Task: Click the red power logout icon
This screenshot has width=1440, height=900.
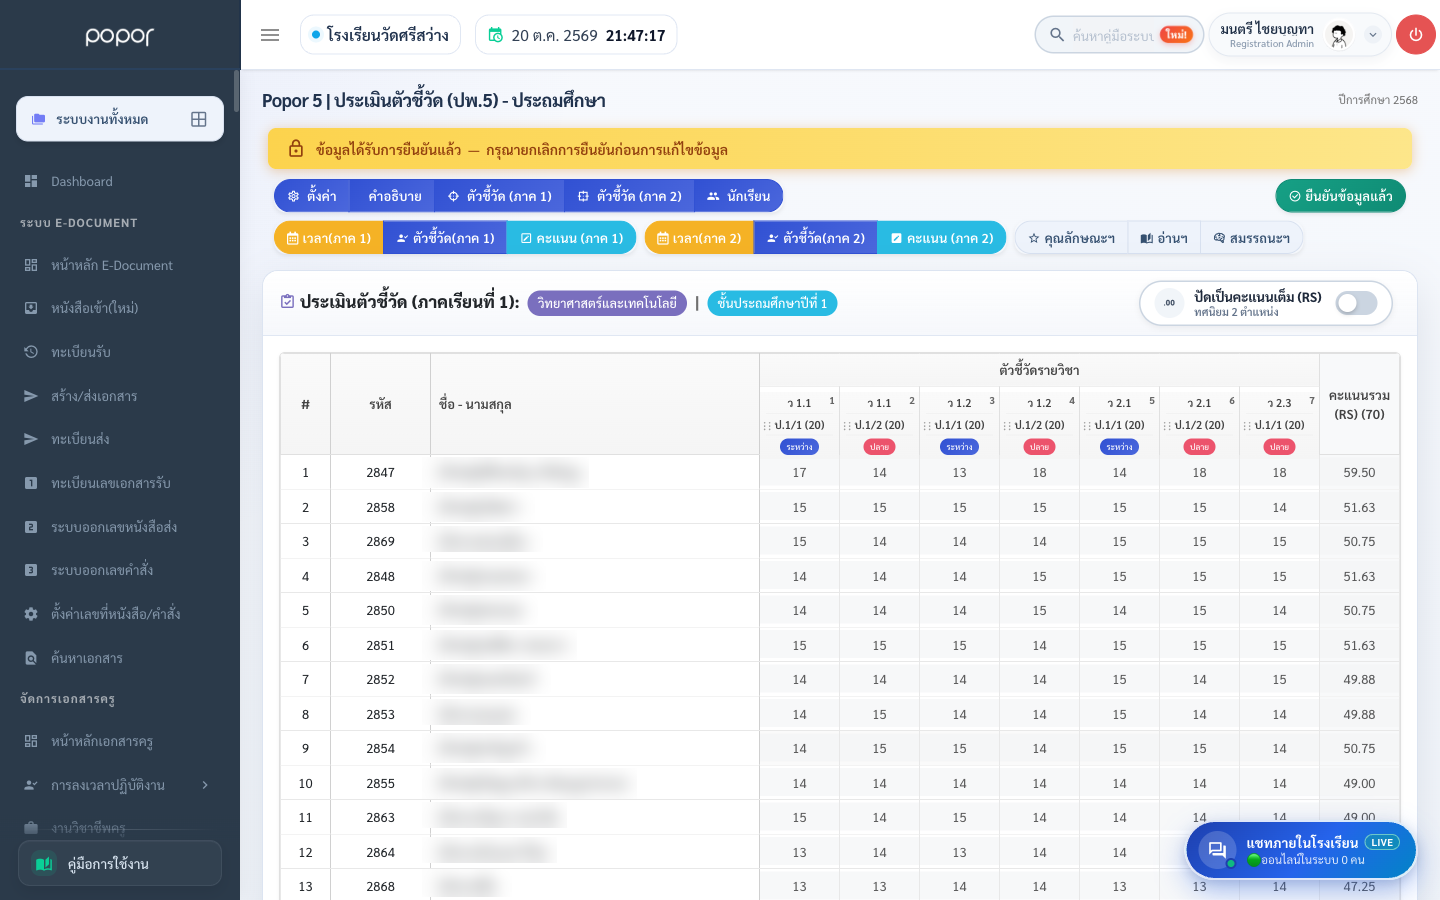Action: click(1415, 35)
